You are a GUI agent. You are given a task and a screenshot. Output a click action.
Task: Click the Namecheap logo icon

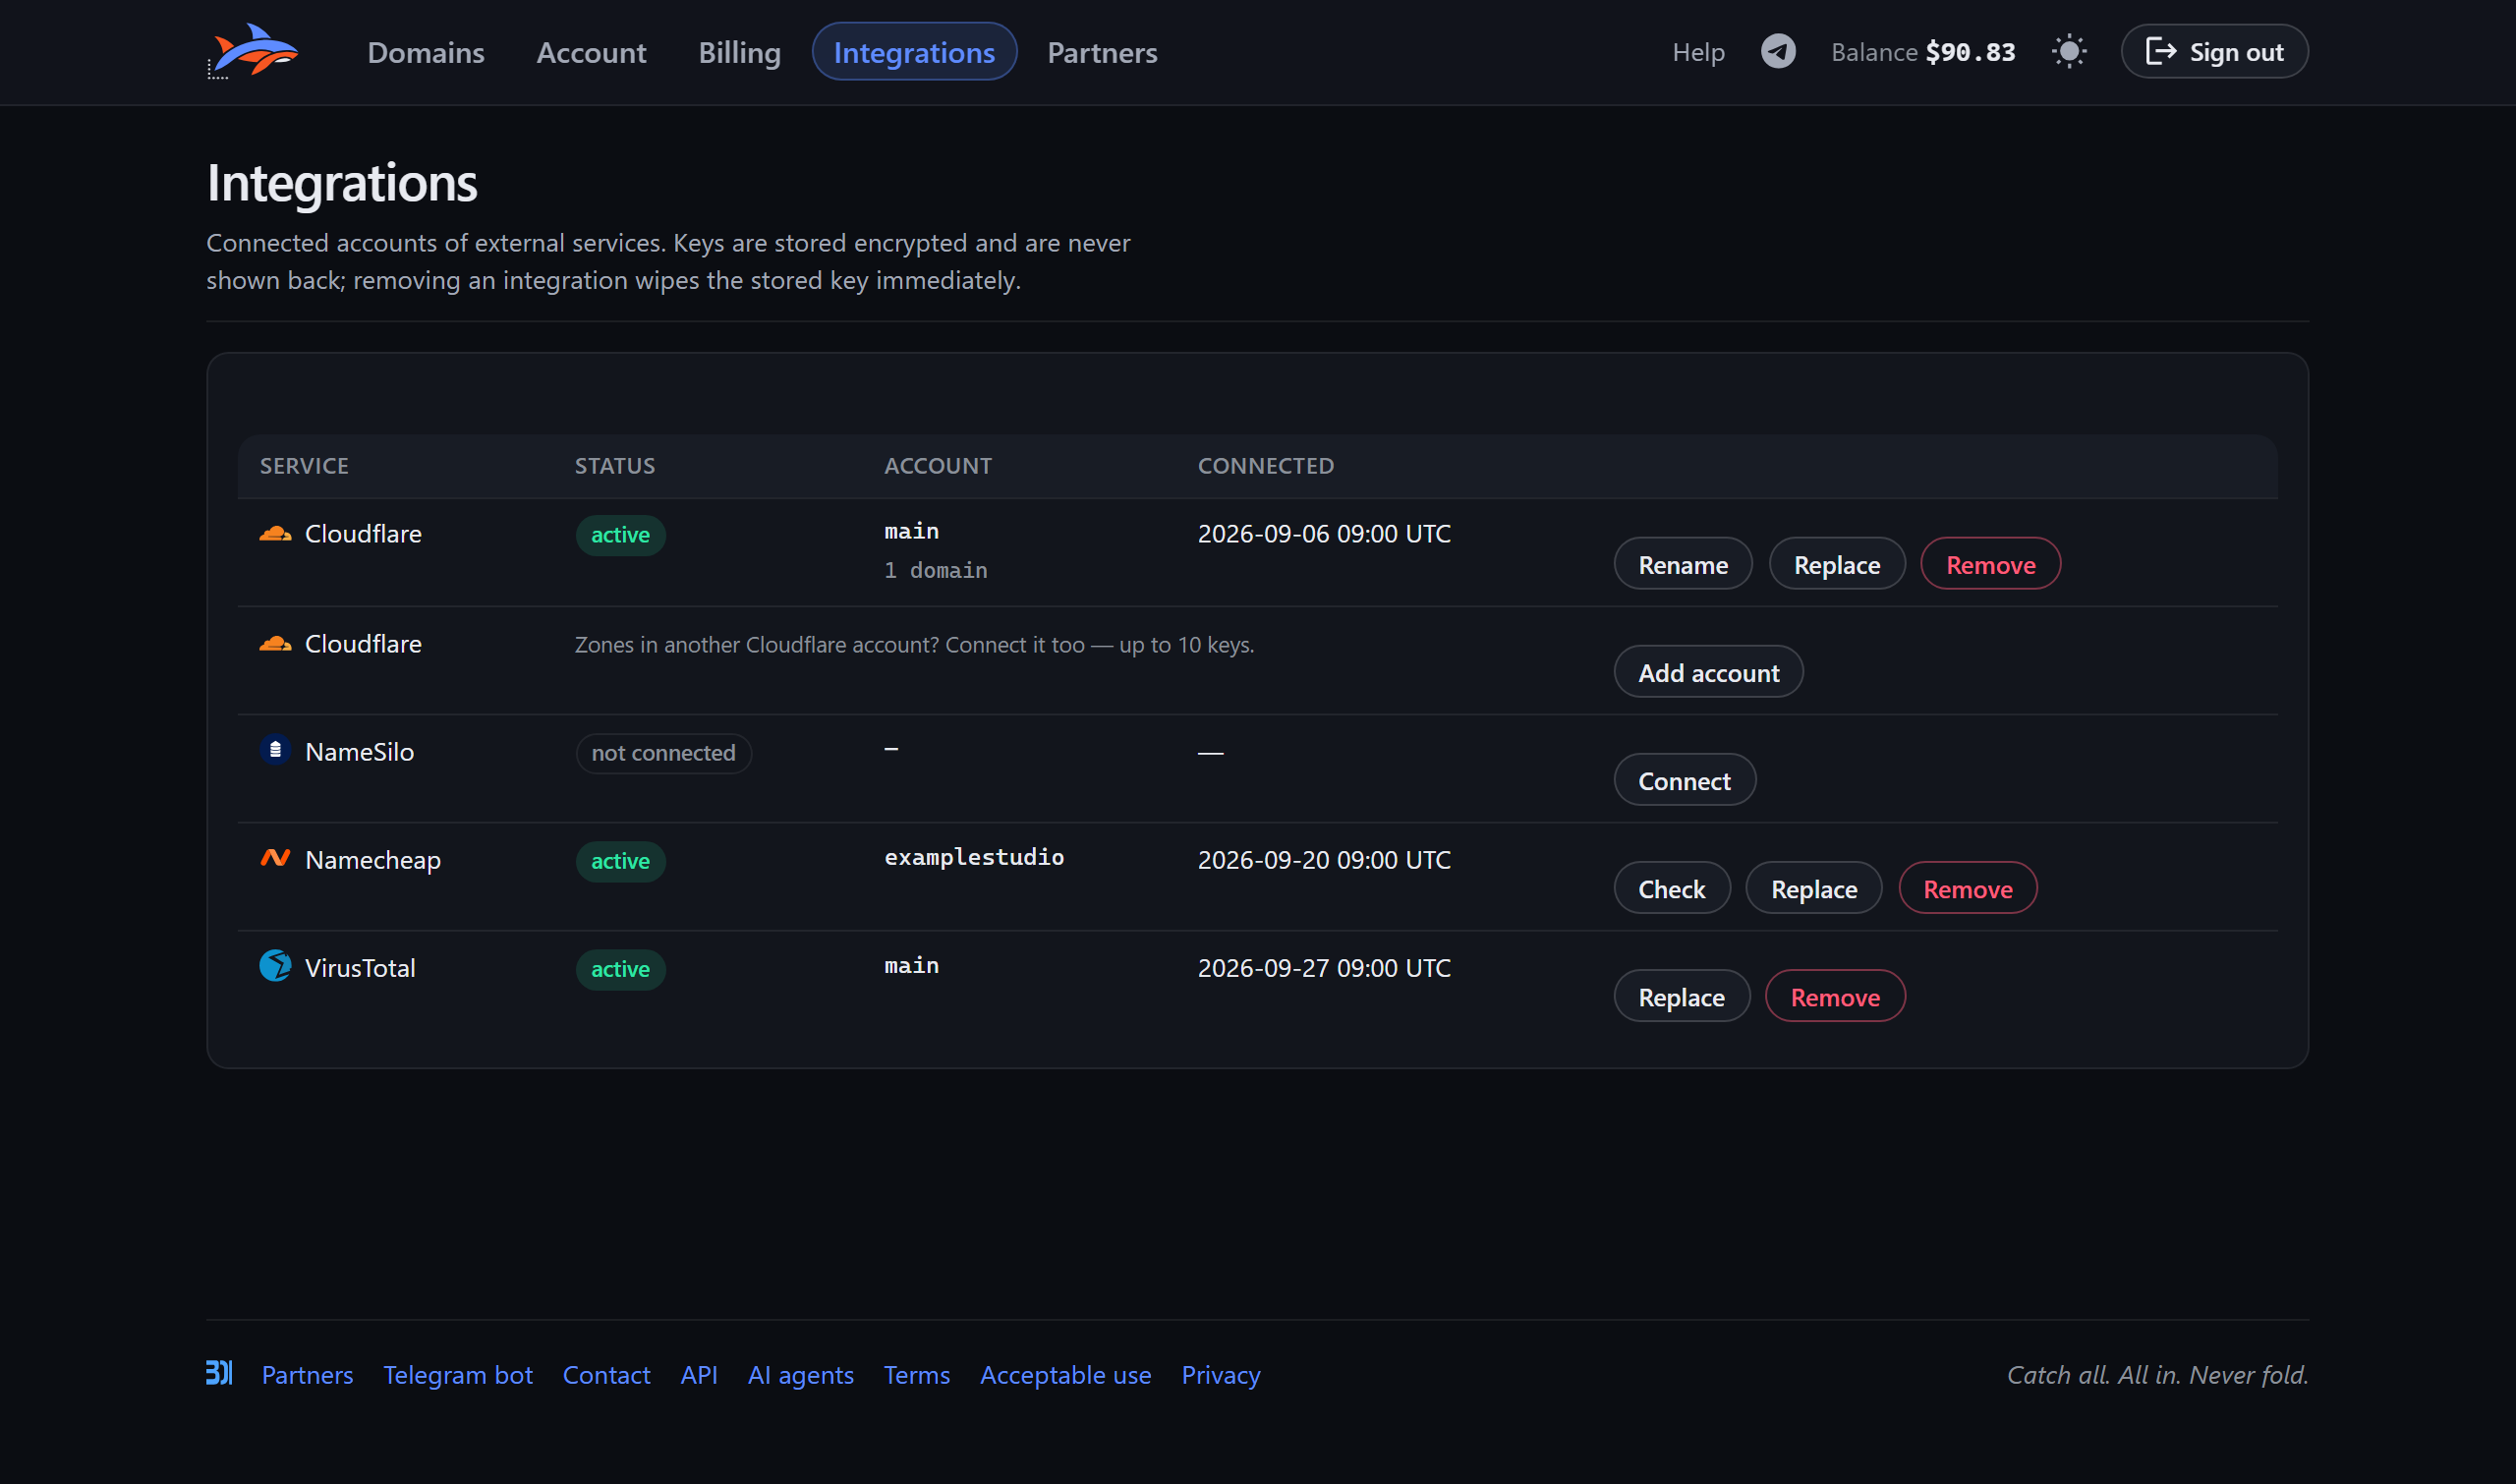tap(275, 858)
